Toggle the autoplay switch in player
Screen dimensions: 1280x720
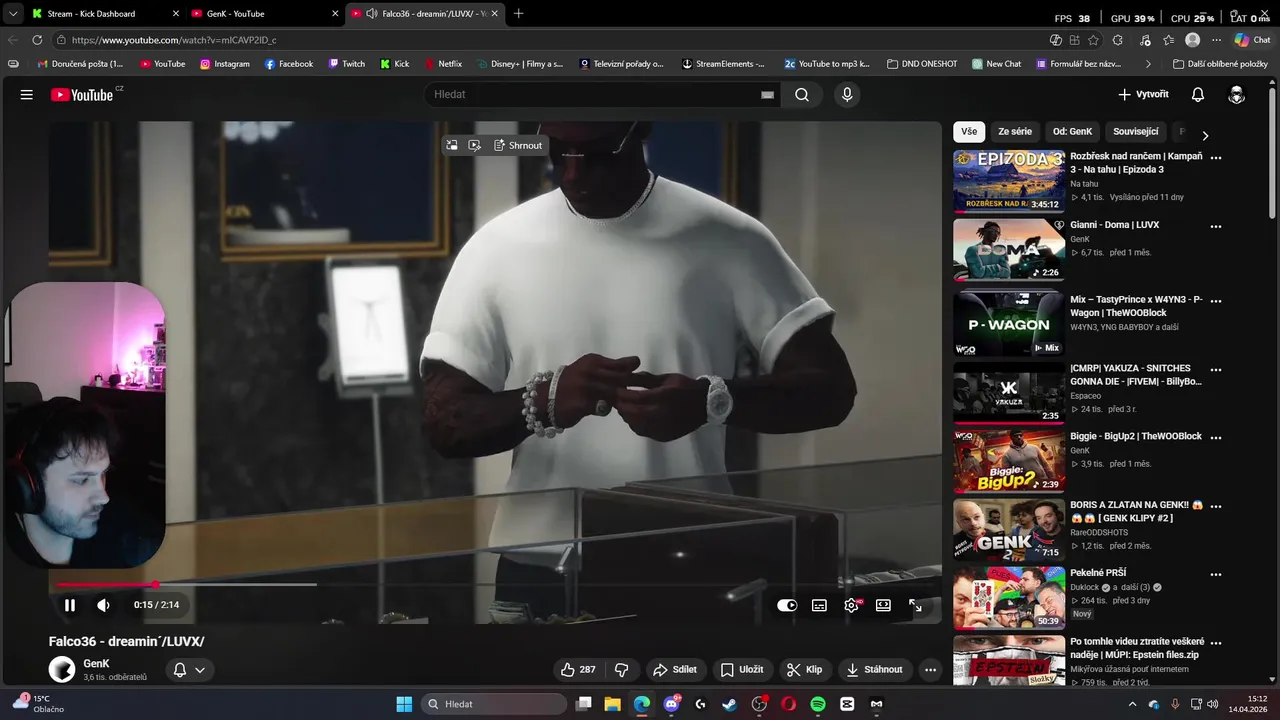(787, 605)
